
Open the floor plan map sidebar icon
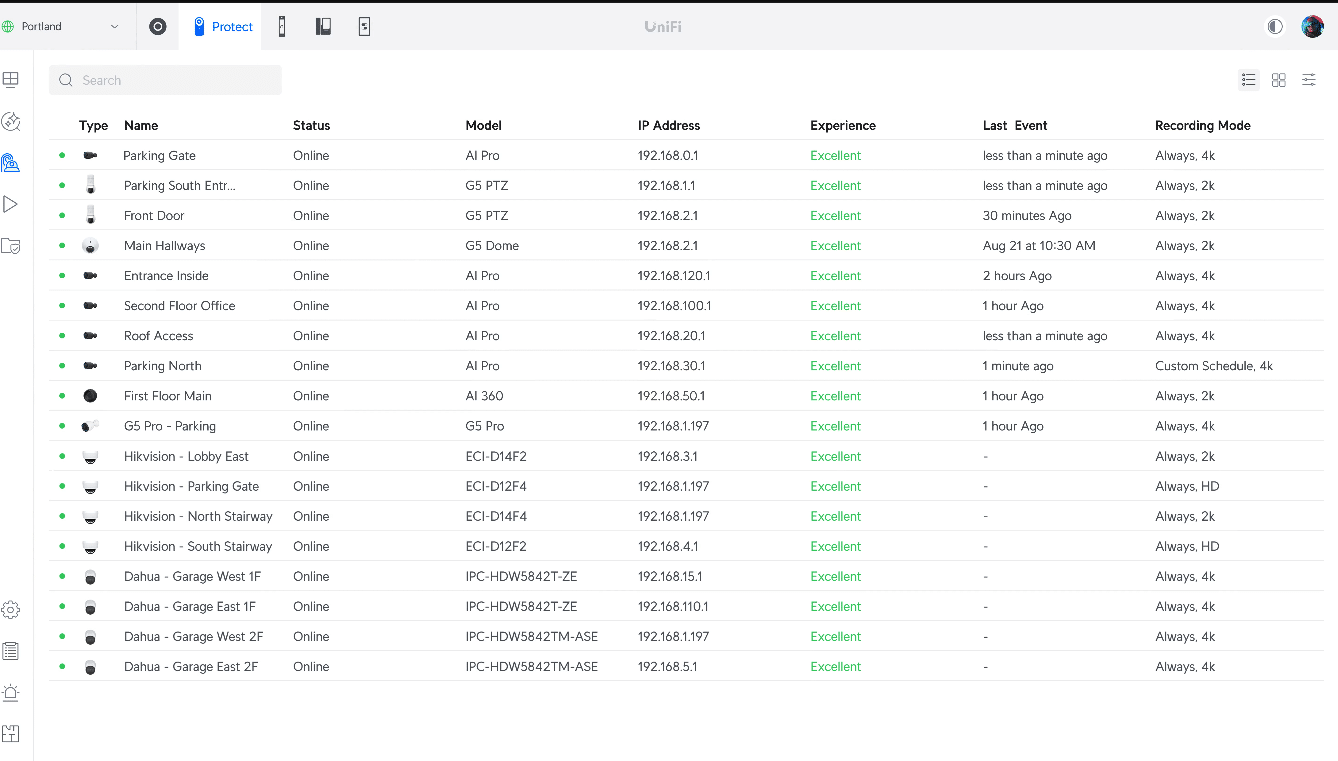pyautogui.click(x=11, y=733)
